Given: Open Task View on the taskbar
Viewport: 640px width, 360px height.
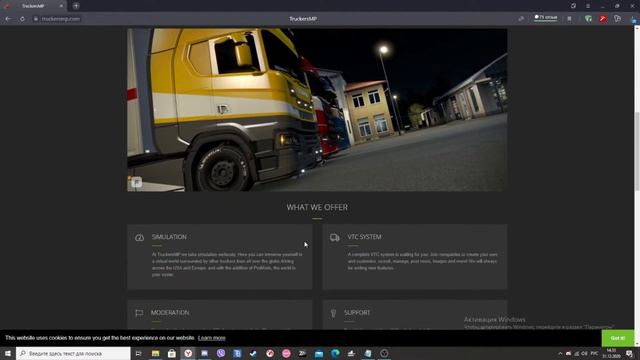Looking at the screenshot, I should click(138, 353).
